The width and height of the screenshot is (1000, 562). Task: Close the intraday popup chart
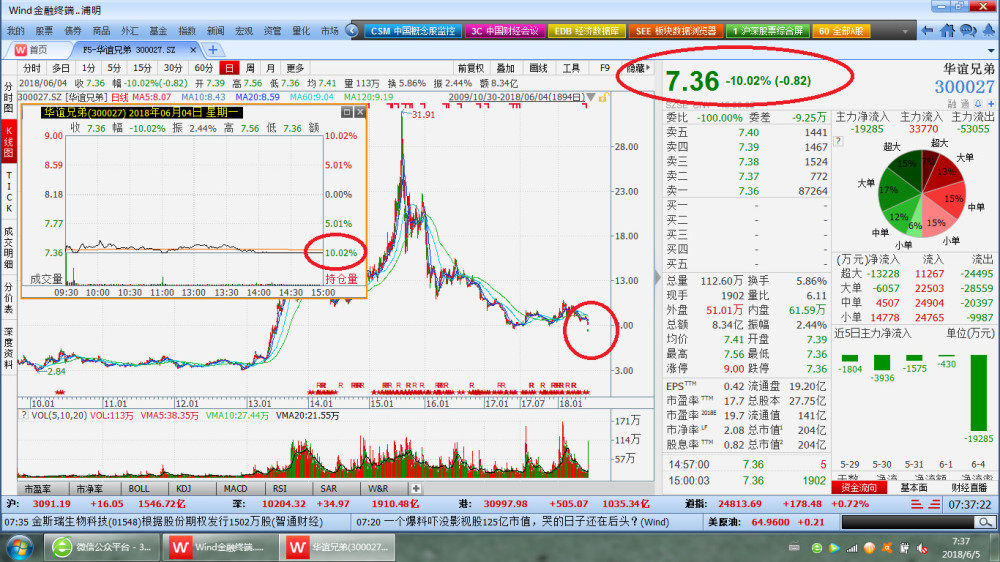tap(360, 112)
